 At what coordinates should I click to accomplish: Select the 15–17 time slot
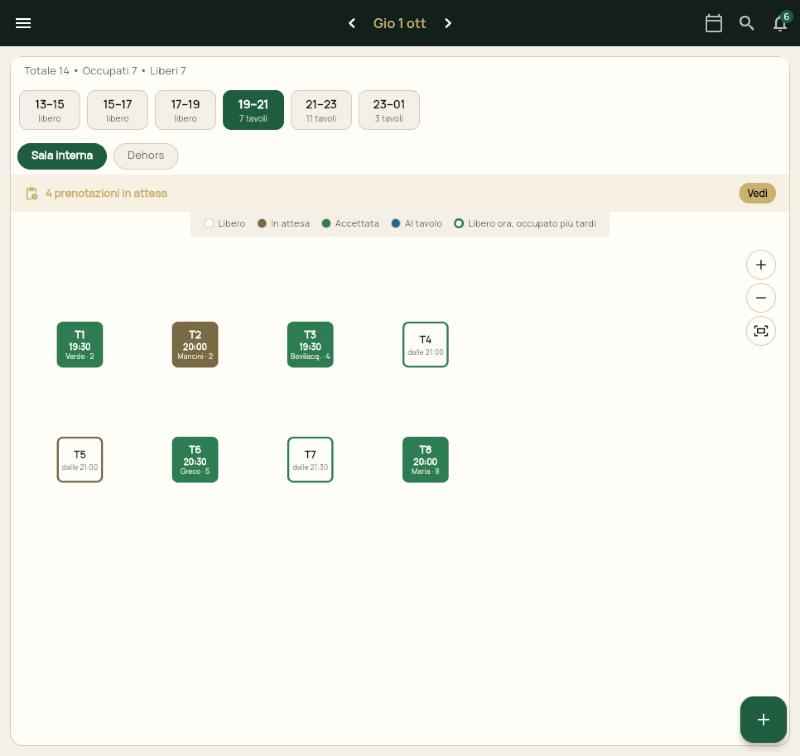pyautogui.click(x=117, y=110)
